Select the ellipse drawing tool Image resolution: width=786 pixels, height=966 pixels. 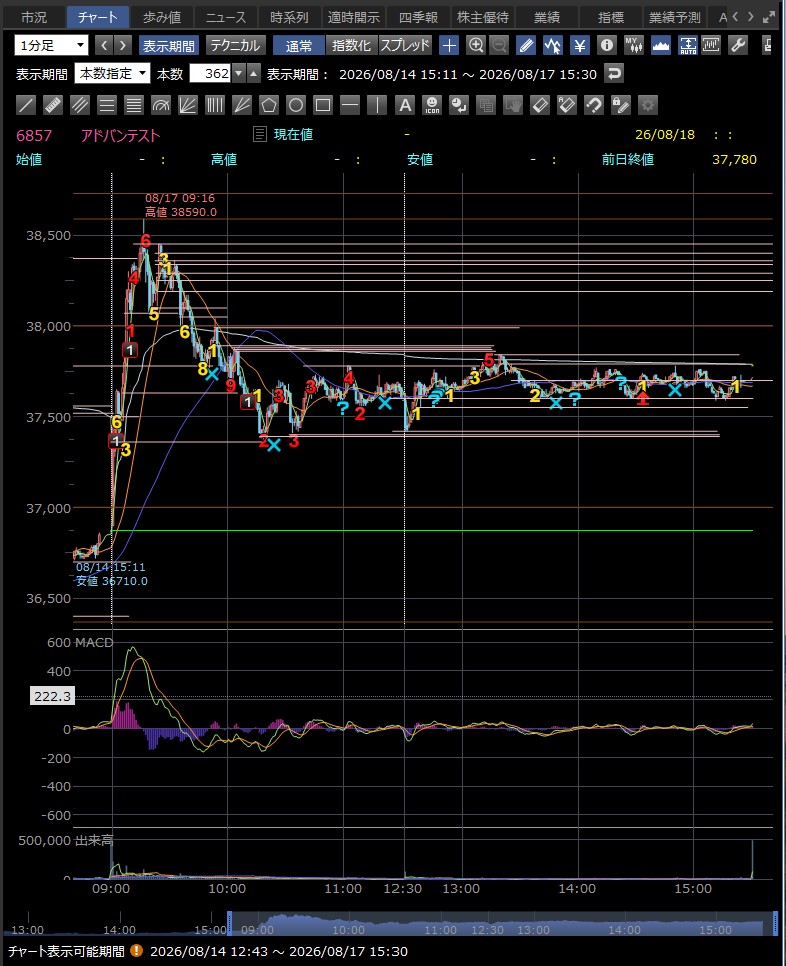pyautogui.click(x=296, y=105)
